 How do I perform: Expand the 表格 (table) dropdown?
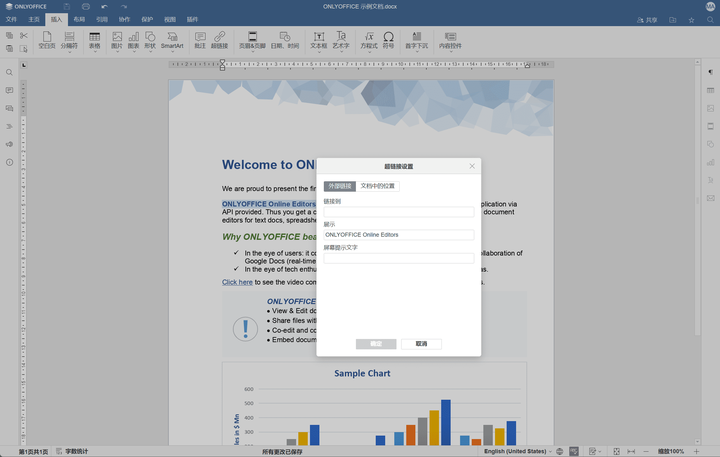tap(94, 40)
